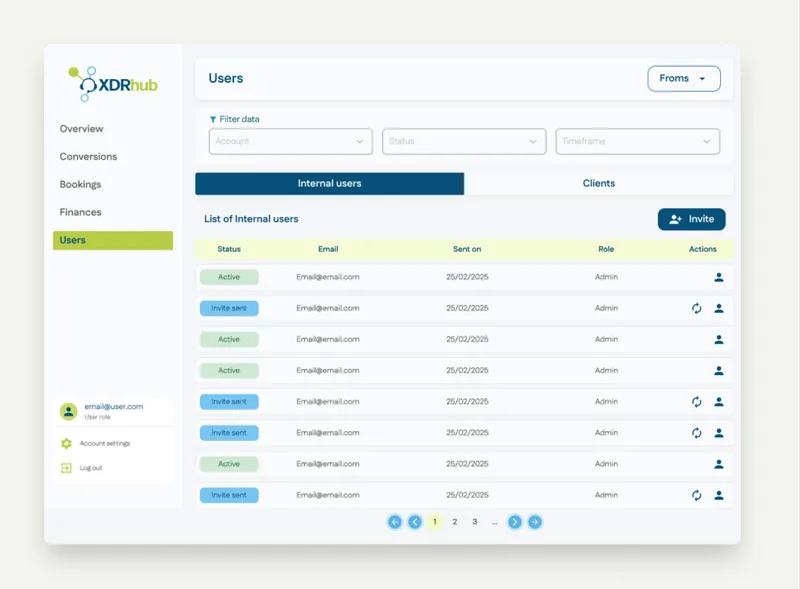Select page 3 in pagination
Image resolution: width=800 pixels, height=589 pixels.
point(474,522)
